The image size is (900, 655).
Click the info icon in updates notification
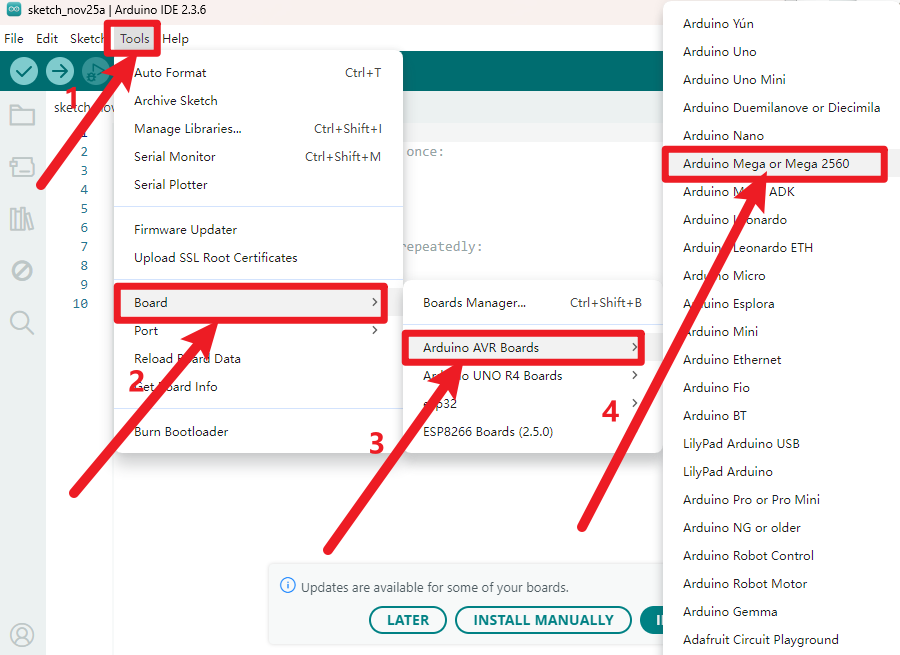point(288,586)
